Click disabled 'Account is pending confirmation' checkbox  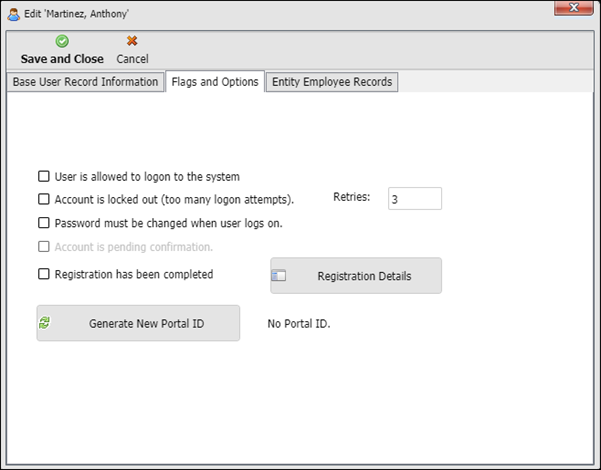(44, 247)
